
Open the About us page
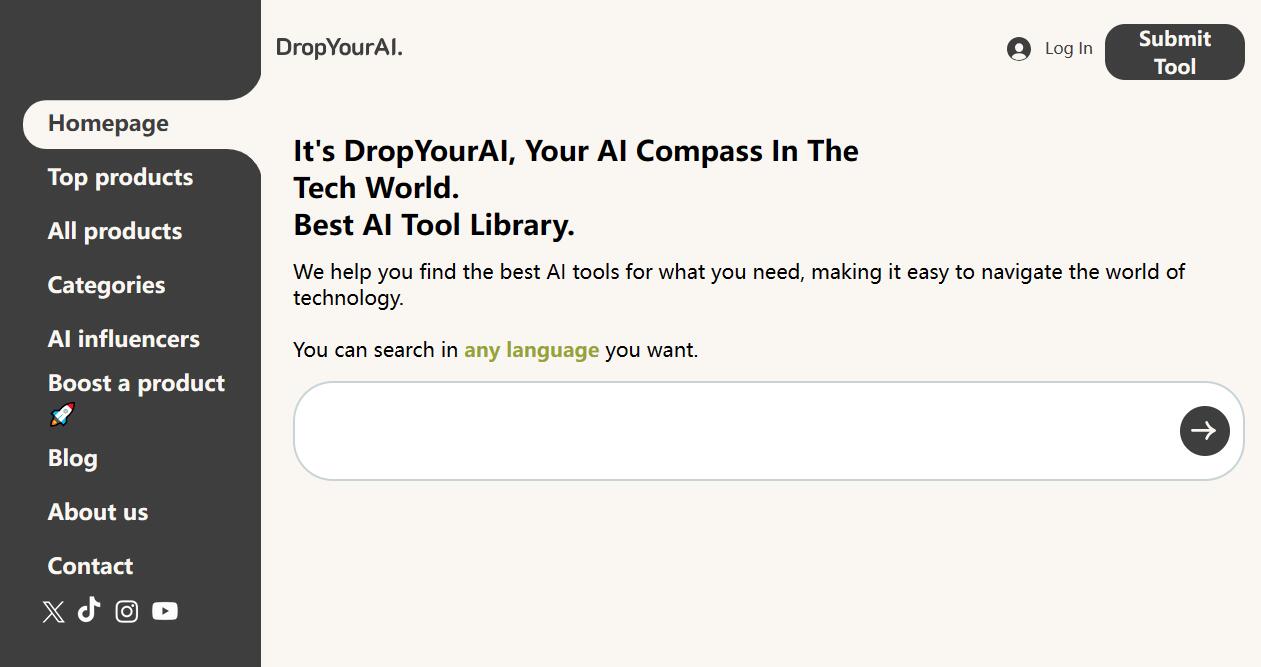click(x=98, y=512)
